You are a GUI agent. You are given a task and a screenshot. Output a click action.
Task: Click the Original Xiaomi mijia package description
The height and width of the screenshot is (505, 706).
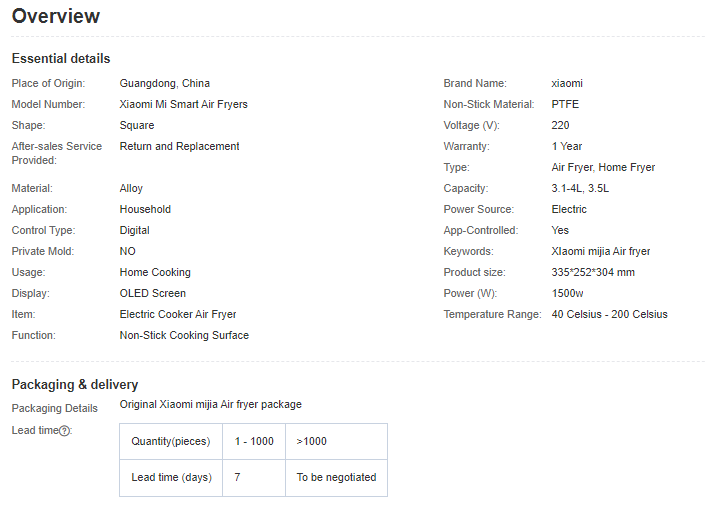point(210,405)
